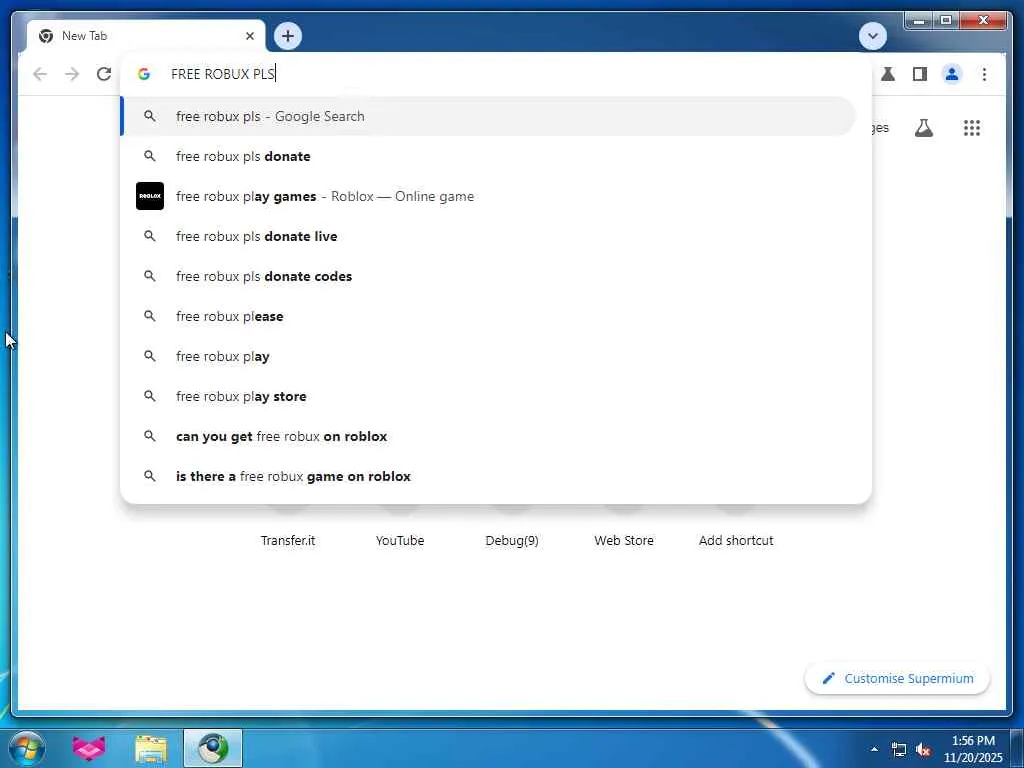Image resolution: width=1024 pixels, height=768 pixels.
Task: Select the 'free robux play' suggestion
Action: [488, 356]
